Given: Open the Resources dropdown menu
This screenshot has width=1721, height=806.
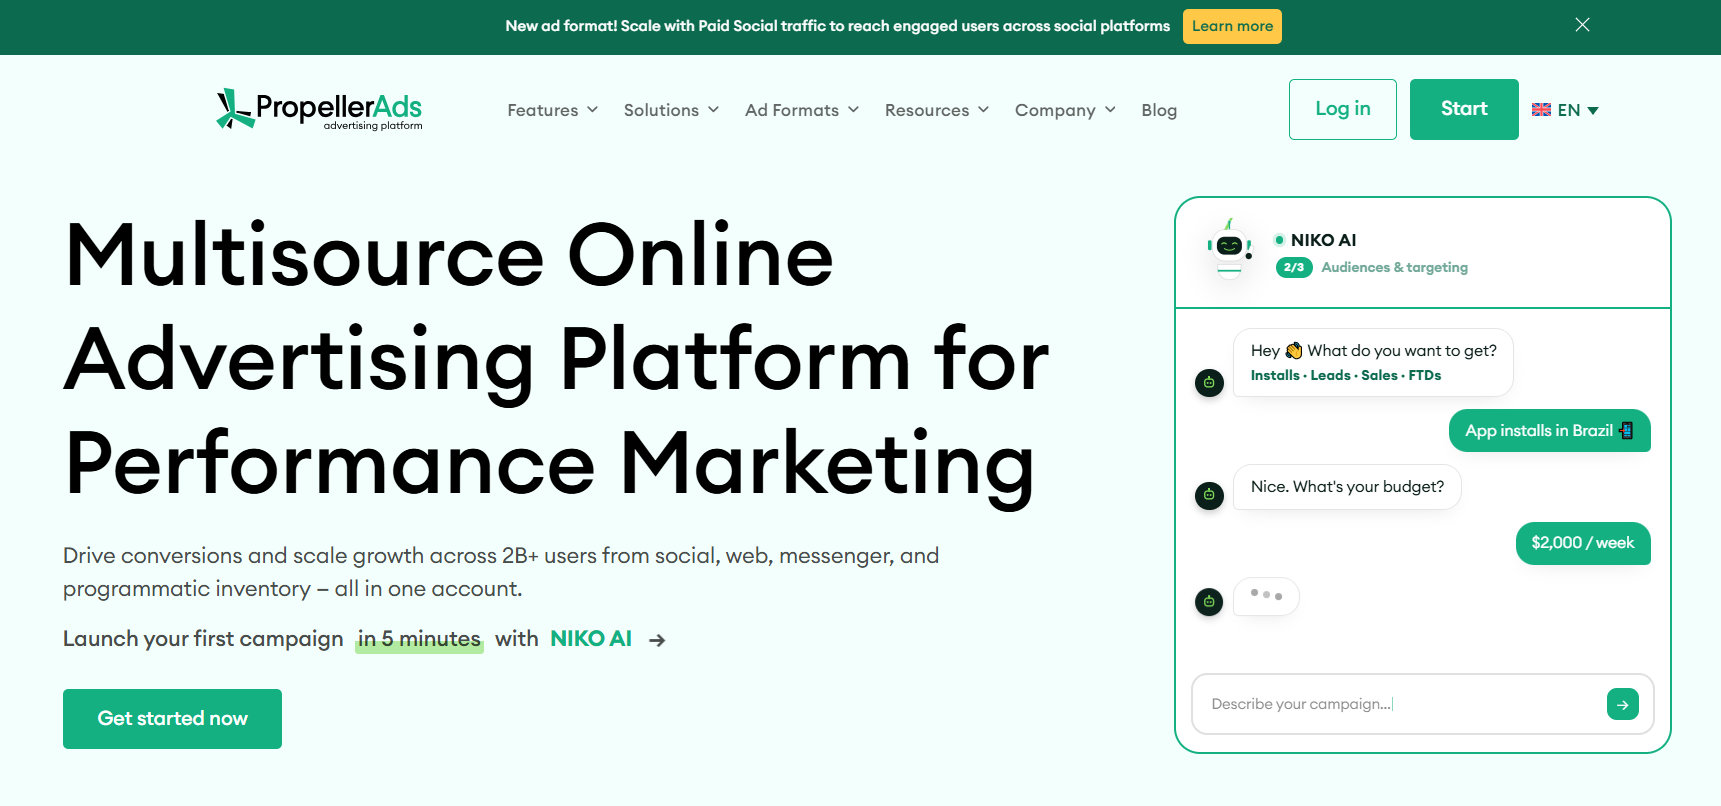Looking at the screenshot, I should click(x=937, y=110).
